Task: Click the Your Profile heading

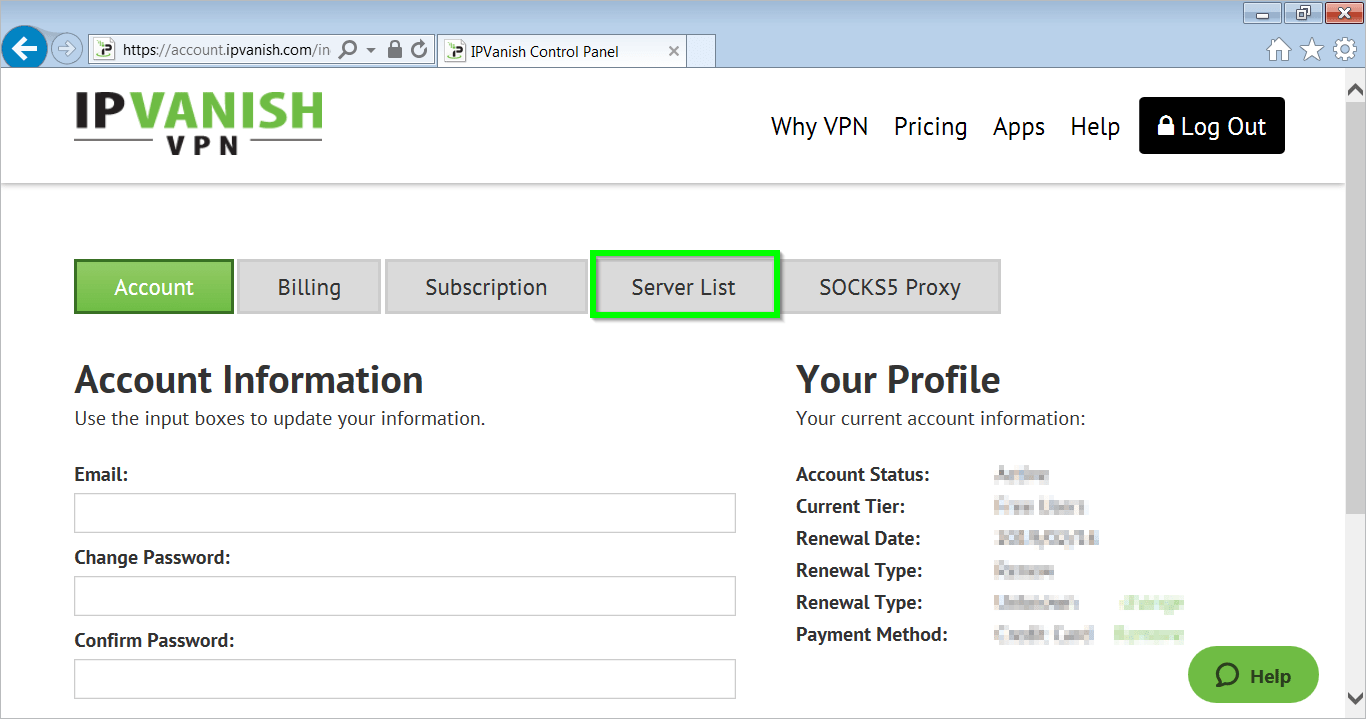Action: pos(898,380)
